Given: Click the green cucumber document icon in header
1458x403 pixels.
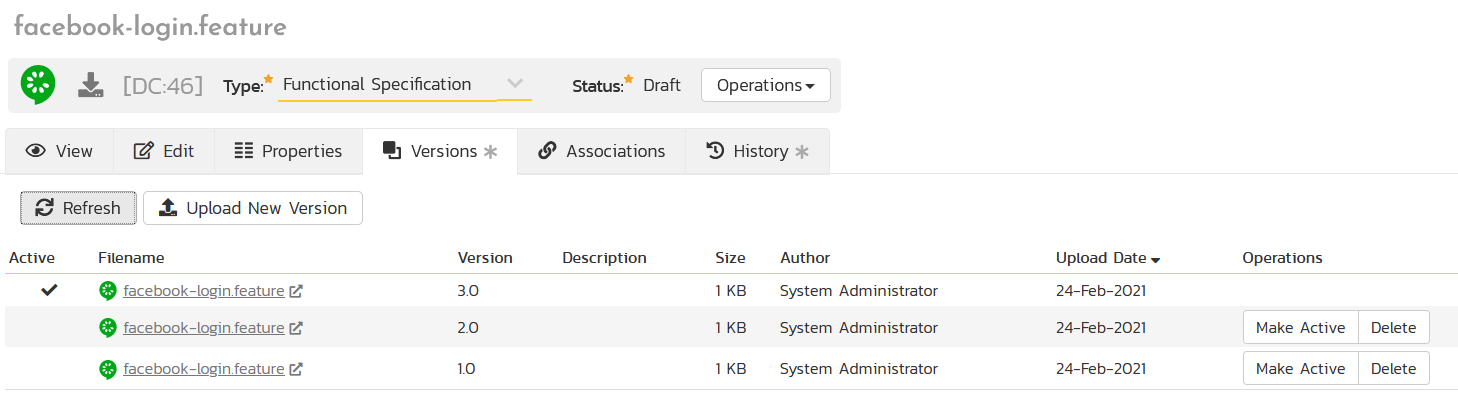Looking at the screenshot, I should (38, 85).
